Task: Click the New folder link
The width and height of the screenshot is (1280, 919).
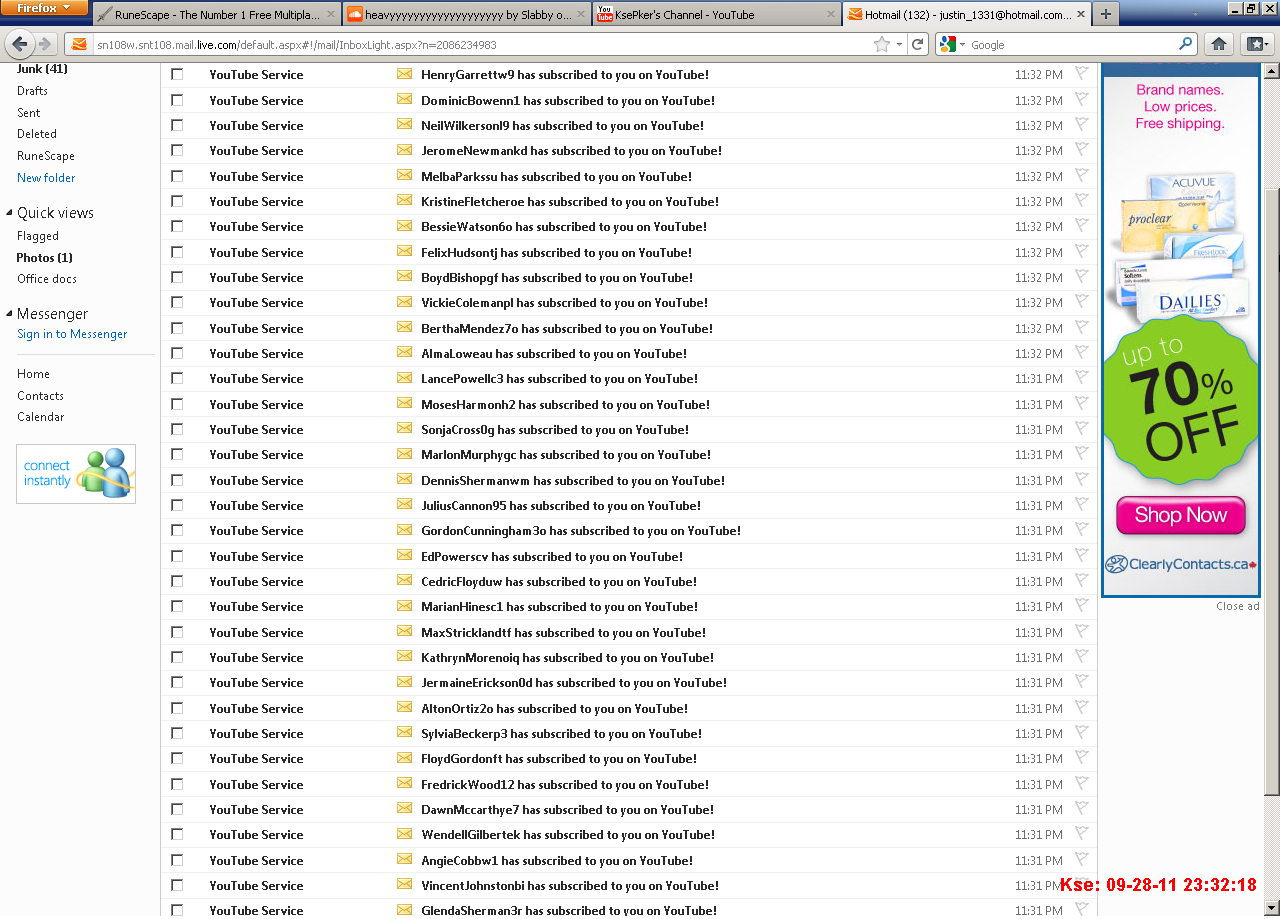Action: [46, 178]
